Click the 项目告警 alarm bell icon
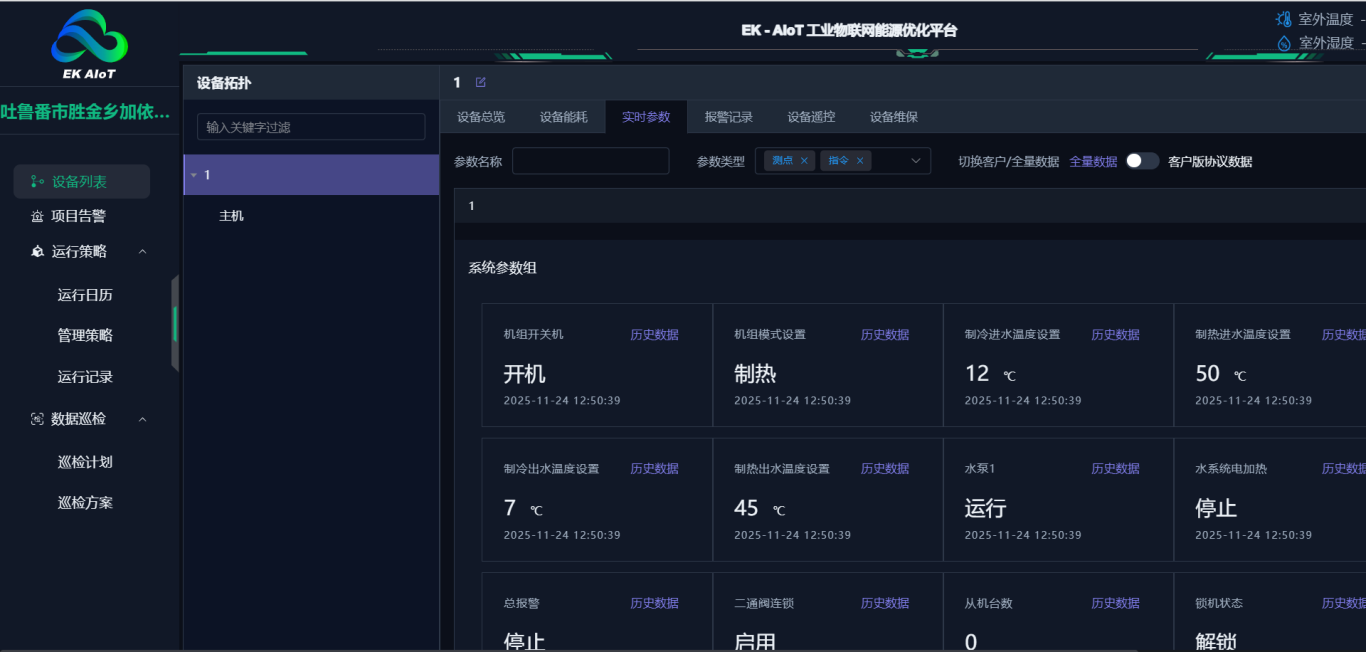This screenshot has width=1366, height=652. tap(37, 216)
